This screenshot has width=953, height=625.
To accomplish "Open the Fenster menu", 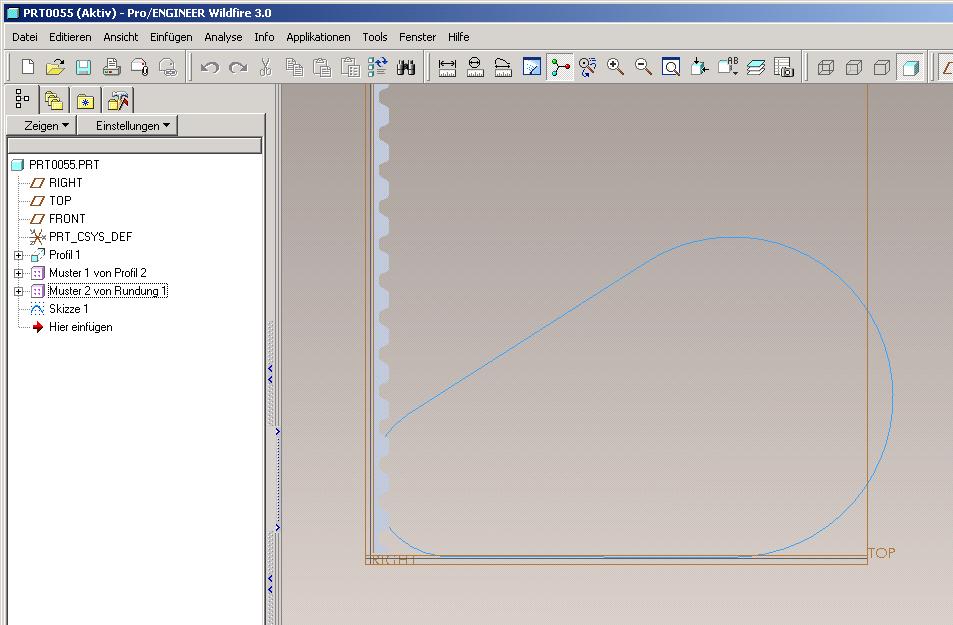I will 418,37.
